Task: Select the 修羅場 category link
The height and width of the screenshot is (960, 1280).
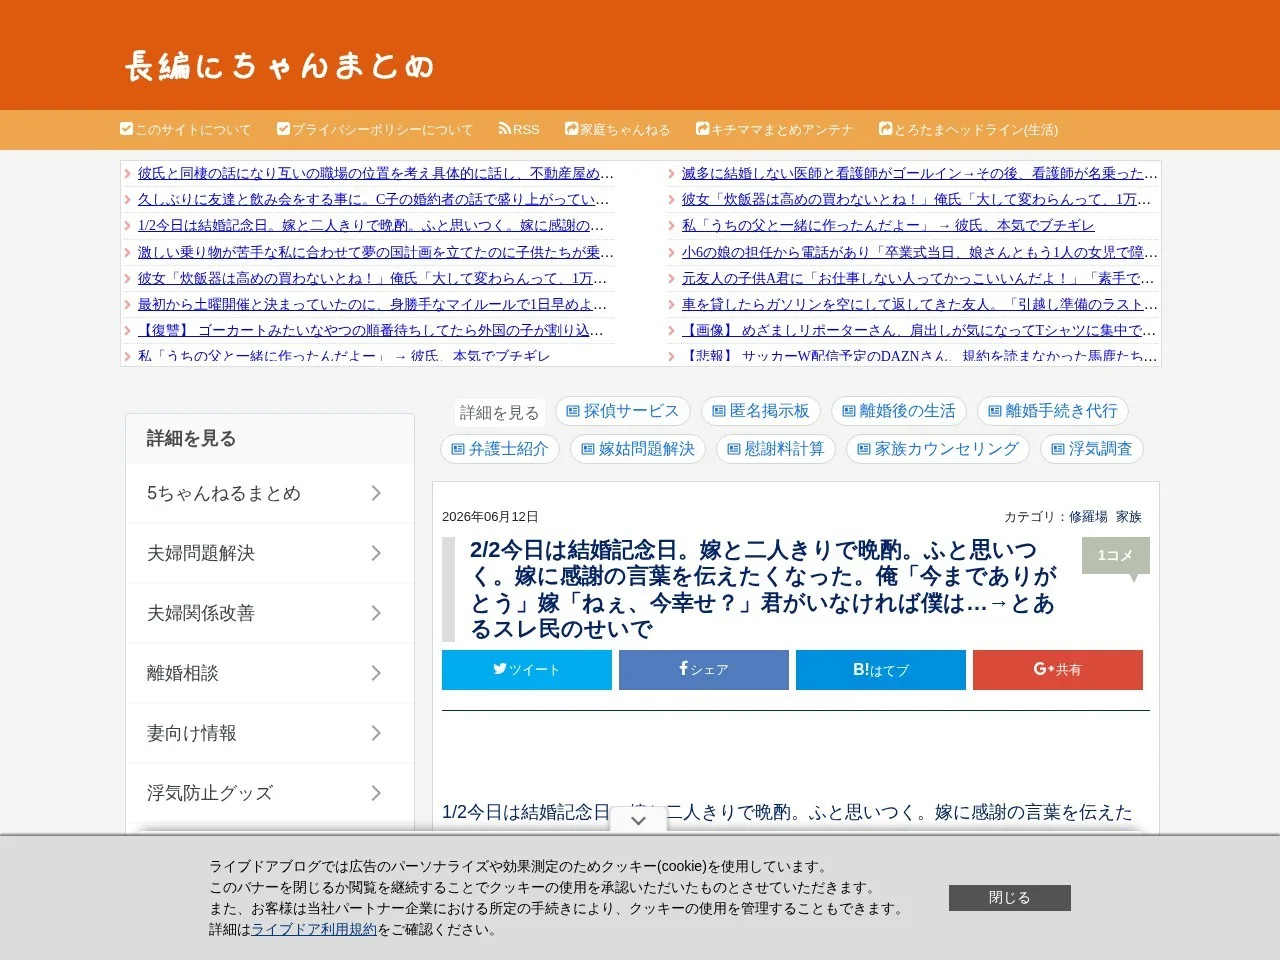Action: click(1088, 517)
